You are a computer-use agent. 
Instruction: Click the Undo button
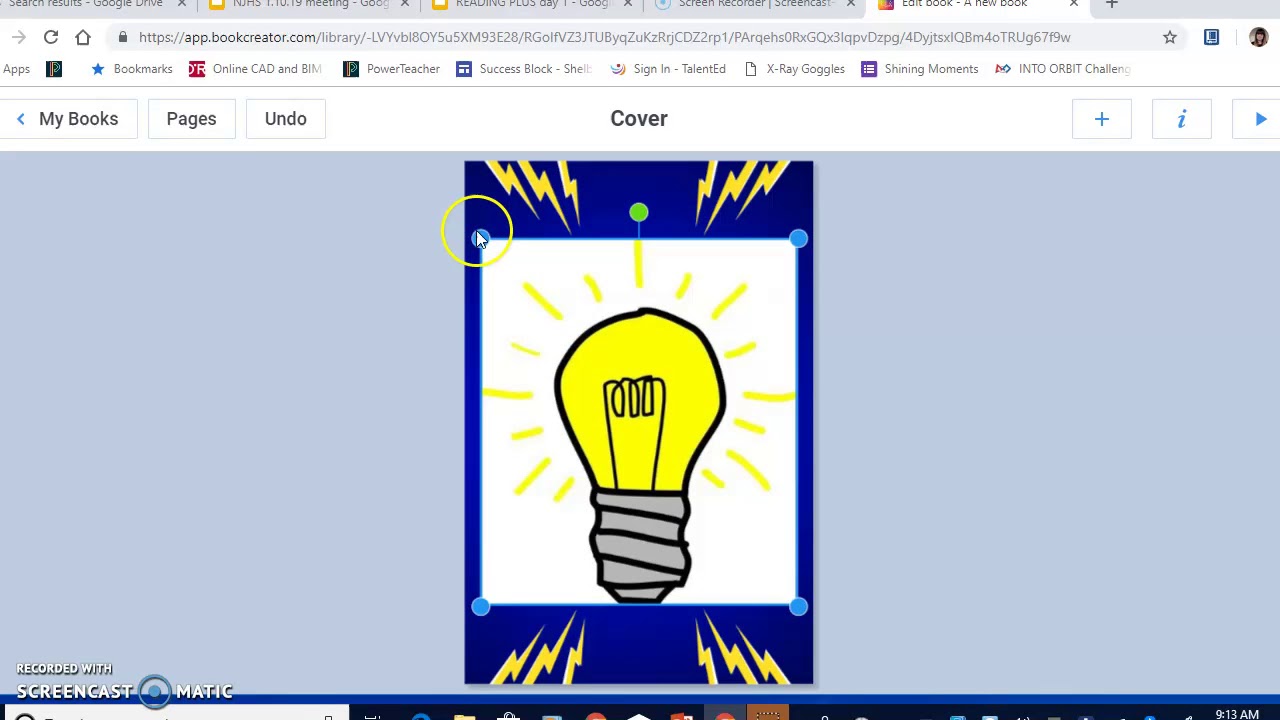[x=285, y=119]
